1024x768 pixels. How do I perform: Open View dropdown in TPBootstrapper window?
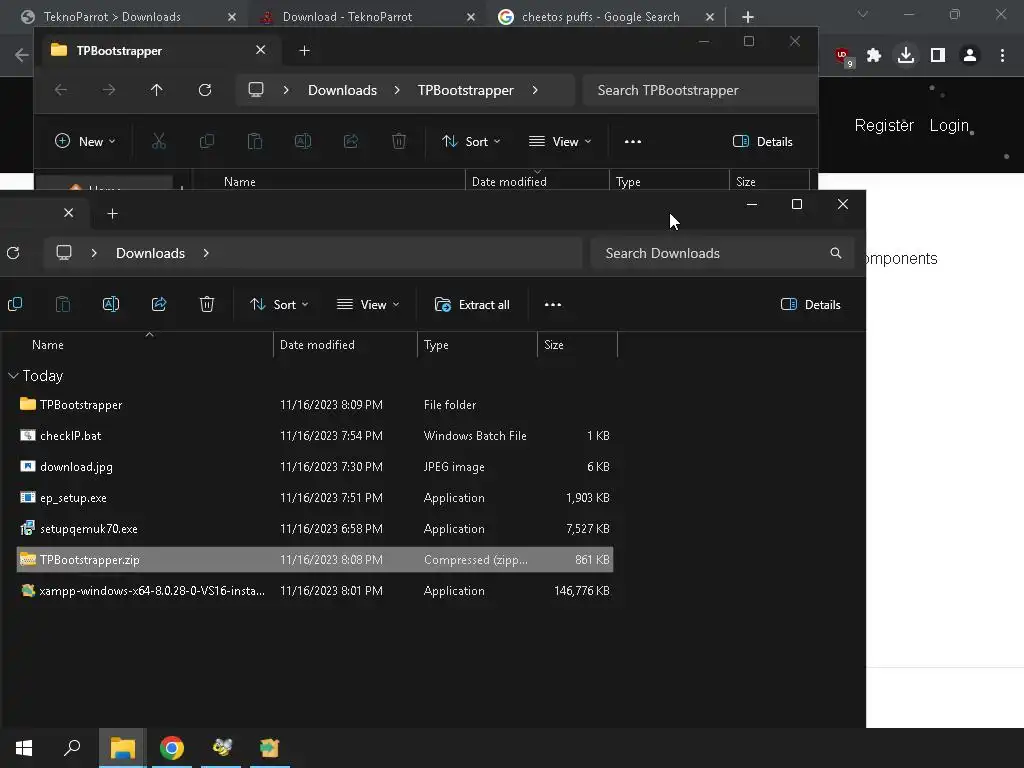(x=560, y=141)
